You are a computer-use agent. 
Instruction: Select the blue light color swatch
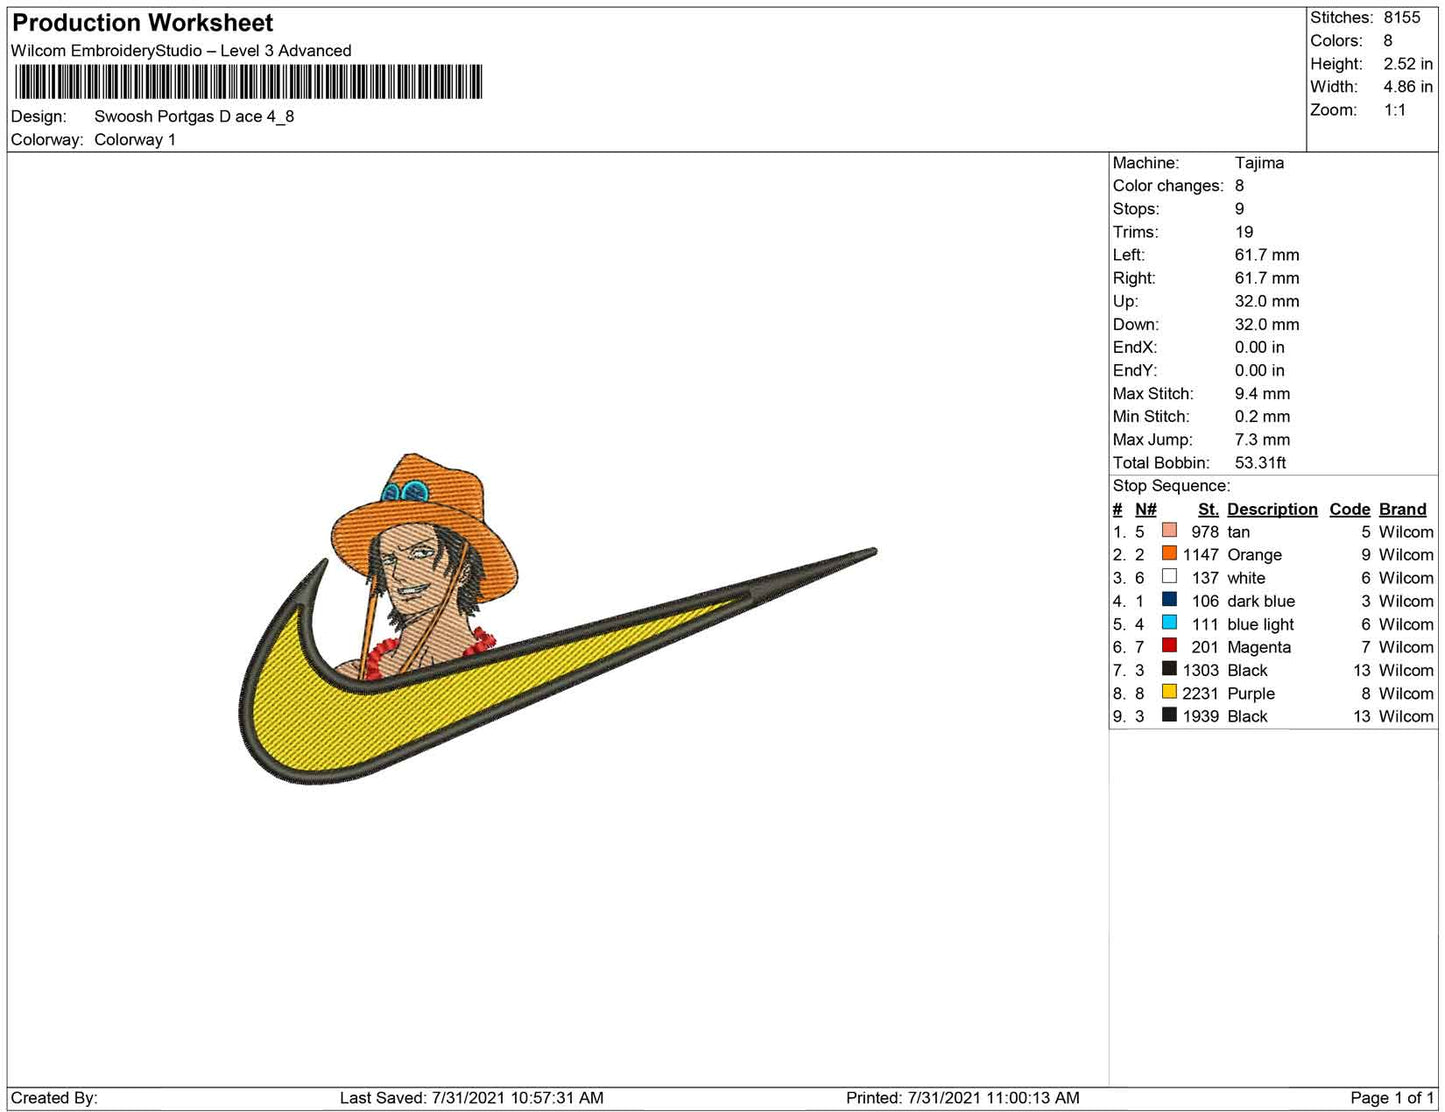[x=1169, y=622]
